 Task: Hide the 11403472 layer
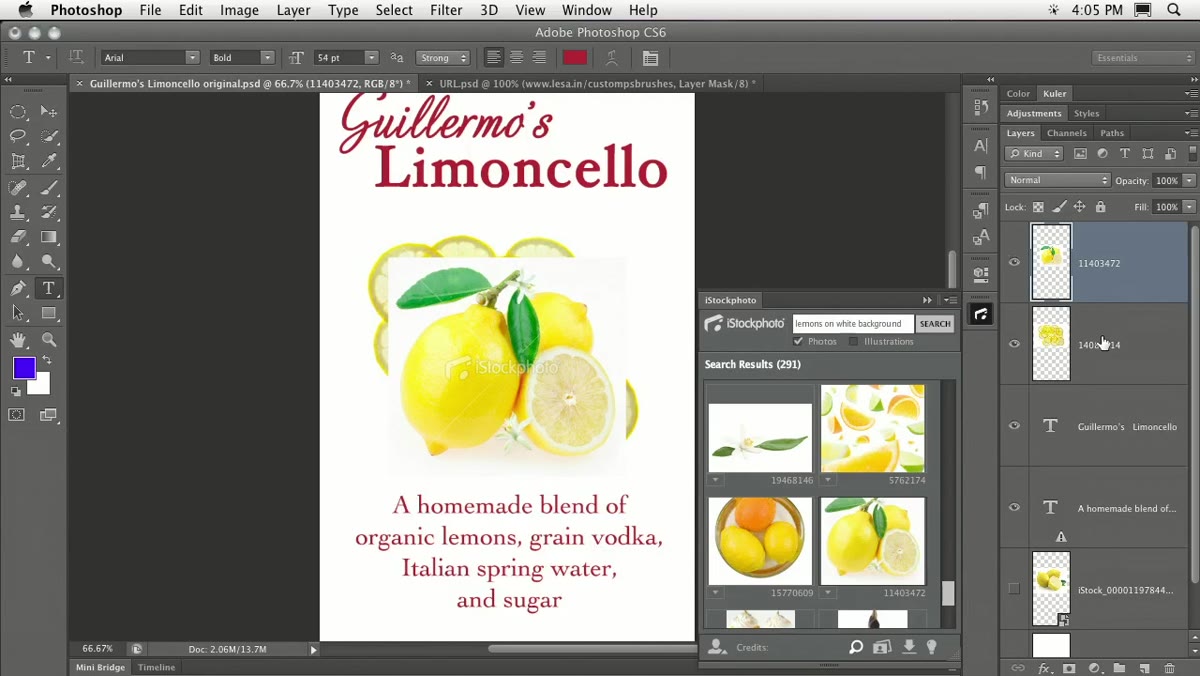1014,263
